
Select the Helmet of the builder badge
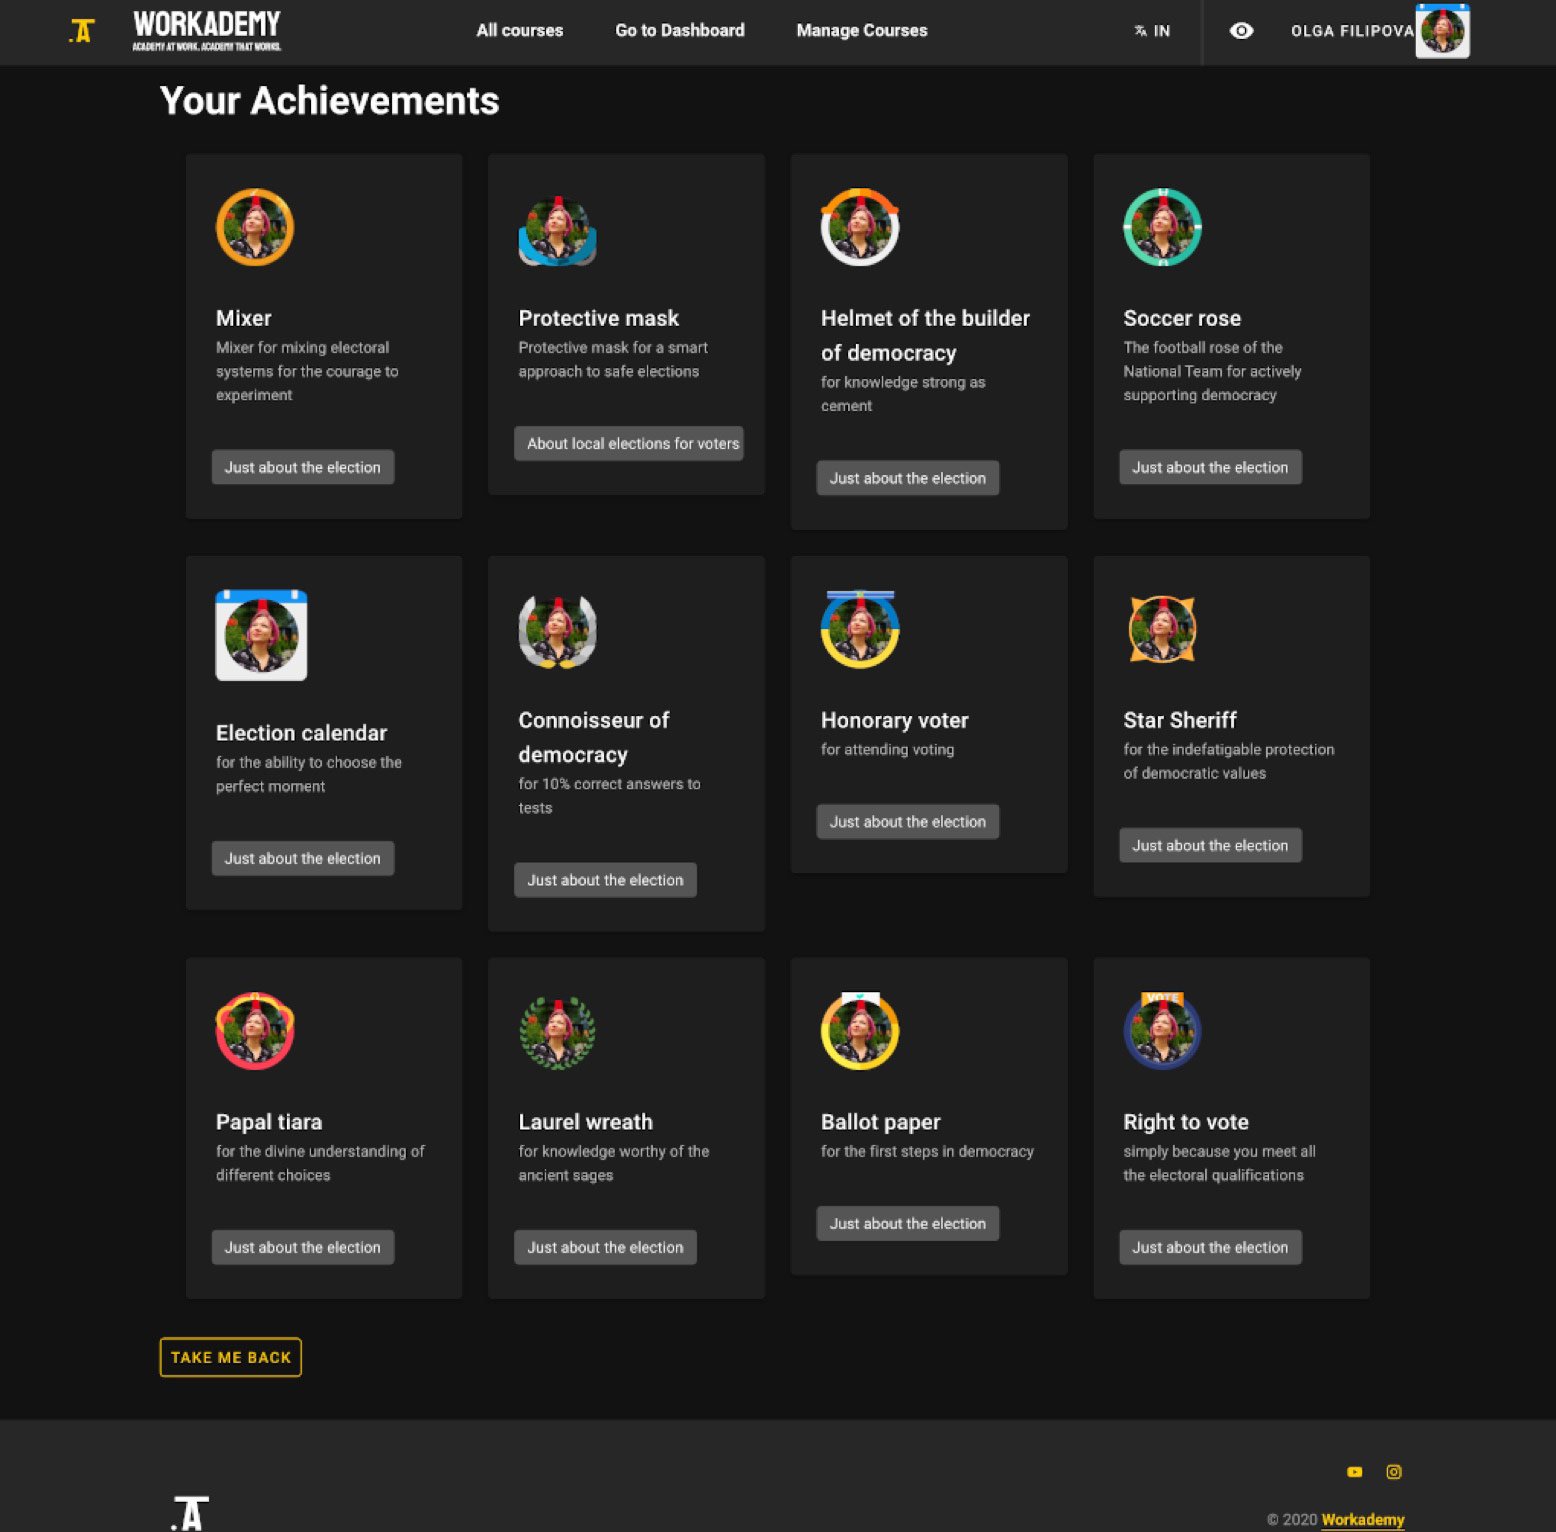click(860, 227)
